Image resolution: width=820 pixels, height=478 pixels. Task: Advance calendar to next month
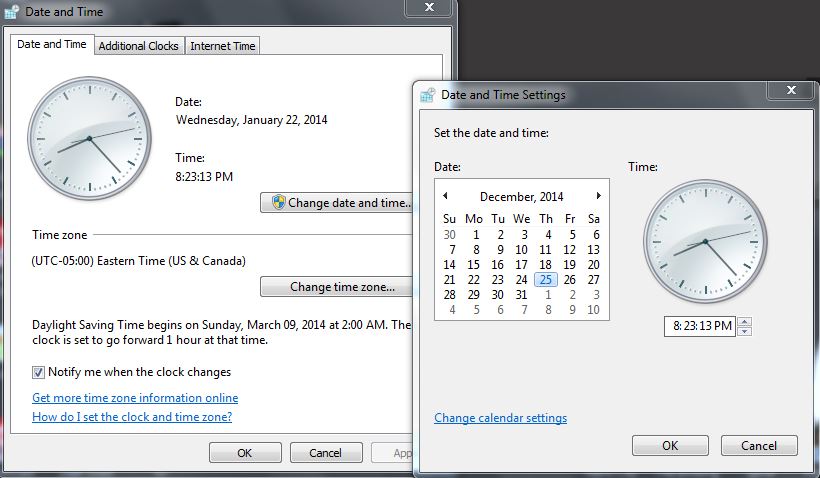(x=599, y=196)
